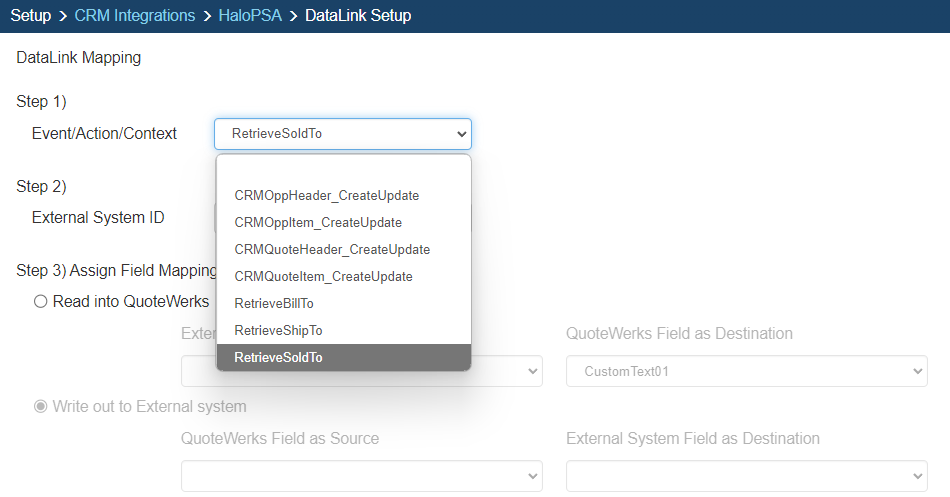The height and width of the screenshot is (497, 950).
Task: Click the Event/Action/Context label
Action: point(104,133)
